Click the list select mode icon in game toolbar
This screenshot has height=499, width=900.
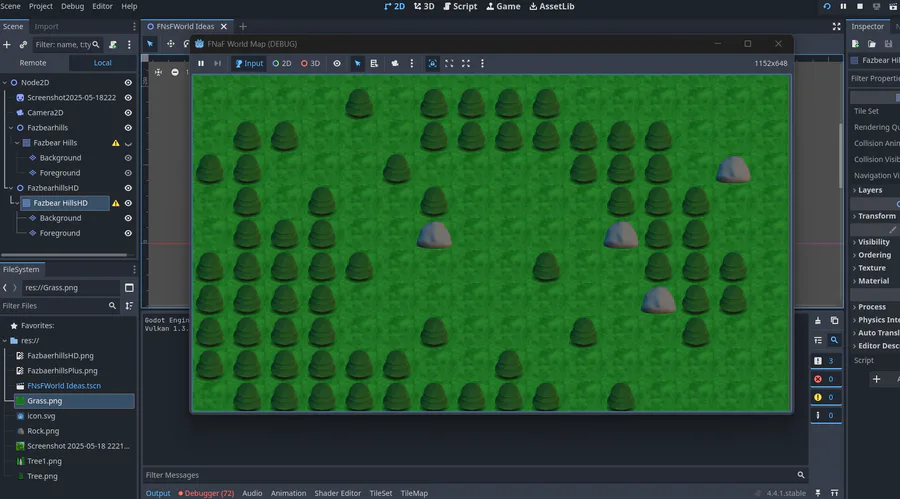[374, 63]
